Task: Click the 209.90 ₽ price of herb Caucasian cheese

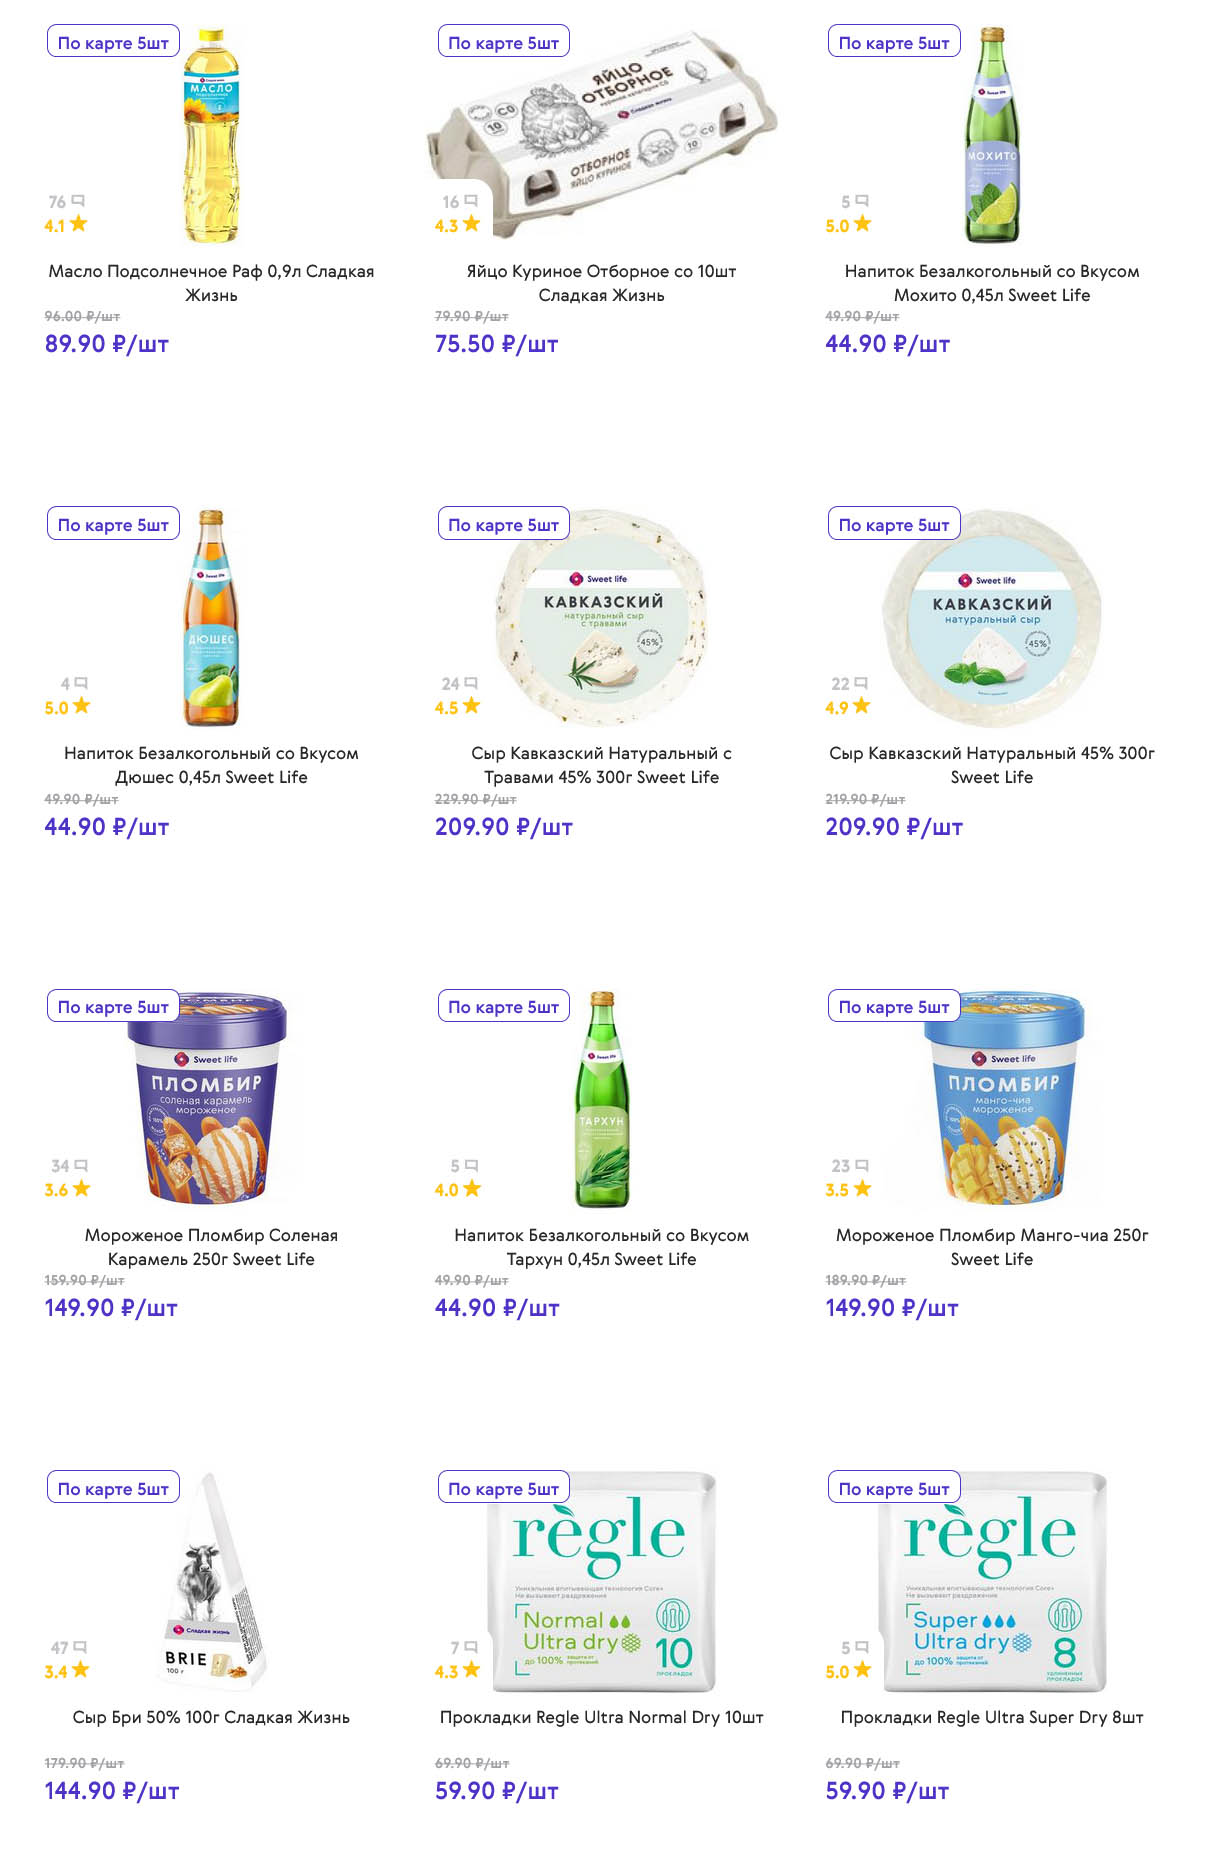Action: coord(503,827)
